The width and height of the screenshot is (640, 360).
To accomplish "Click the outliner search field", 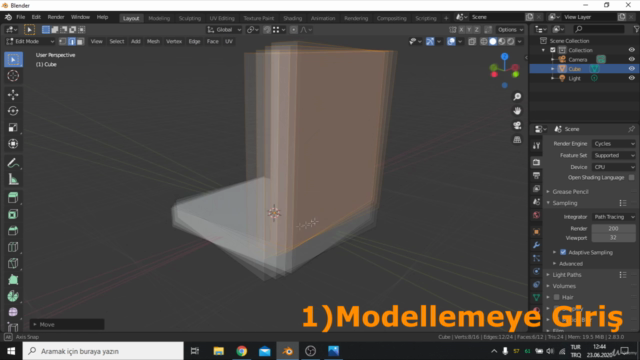I will (x=599, y=29).
